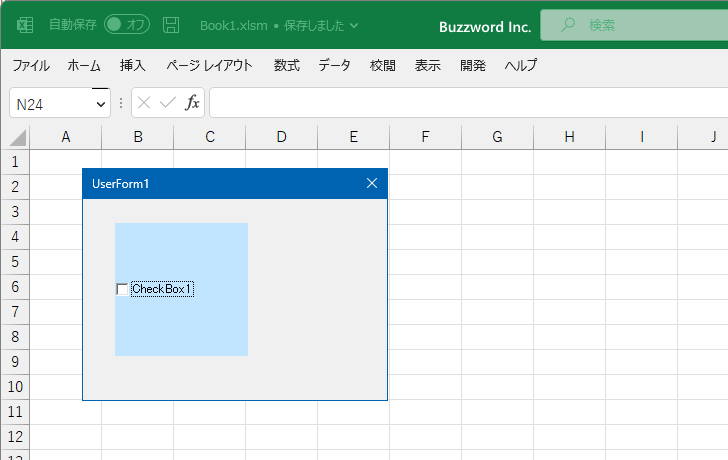This screenshot has height=460, width=728.
Task: Click the search magnifier icon
Action: tap(568, 25)
